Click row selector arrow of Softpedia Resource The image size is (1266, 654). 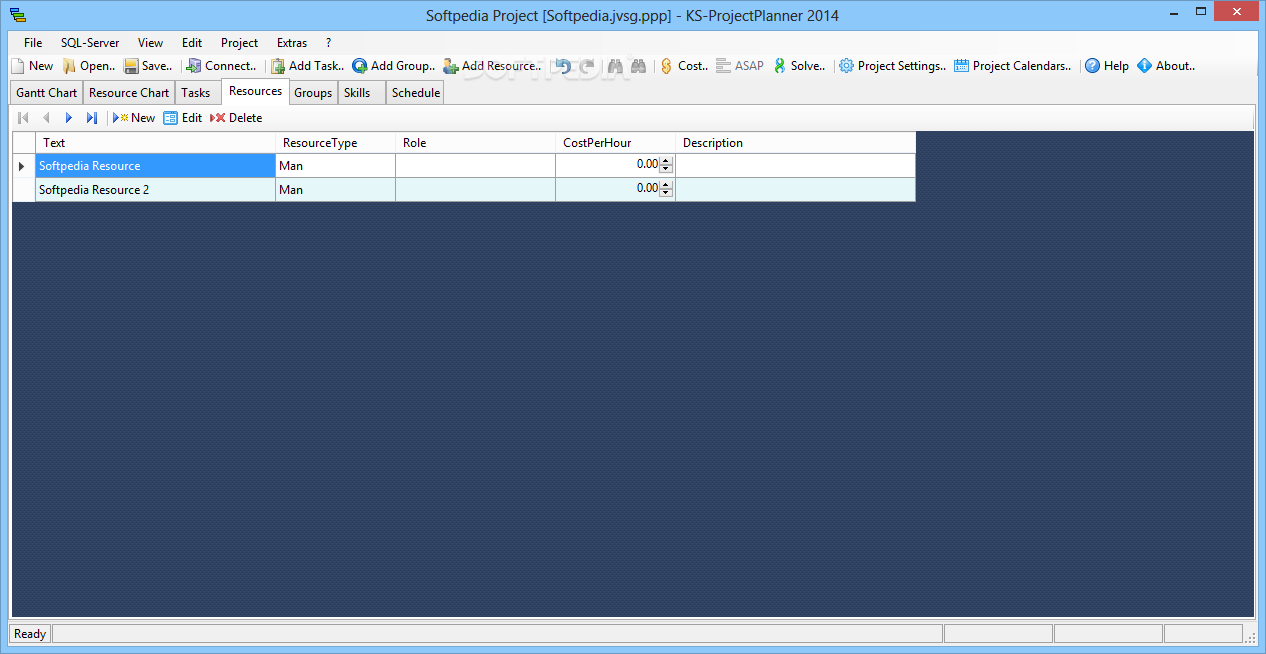(x=23, y=166)
